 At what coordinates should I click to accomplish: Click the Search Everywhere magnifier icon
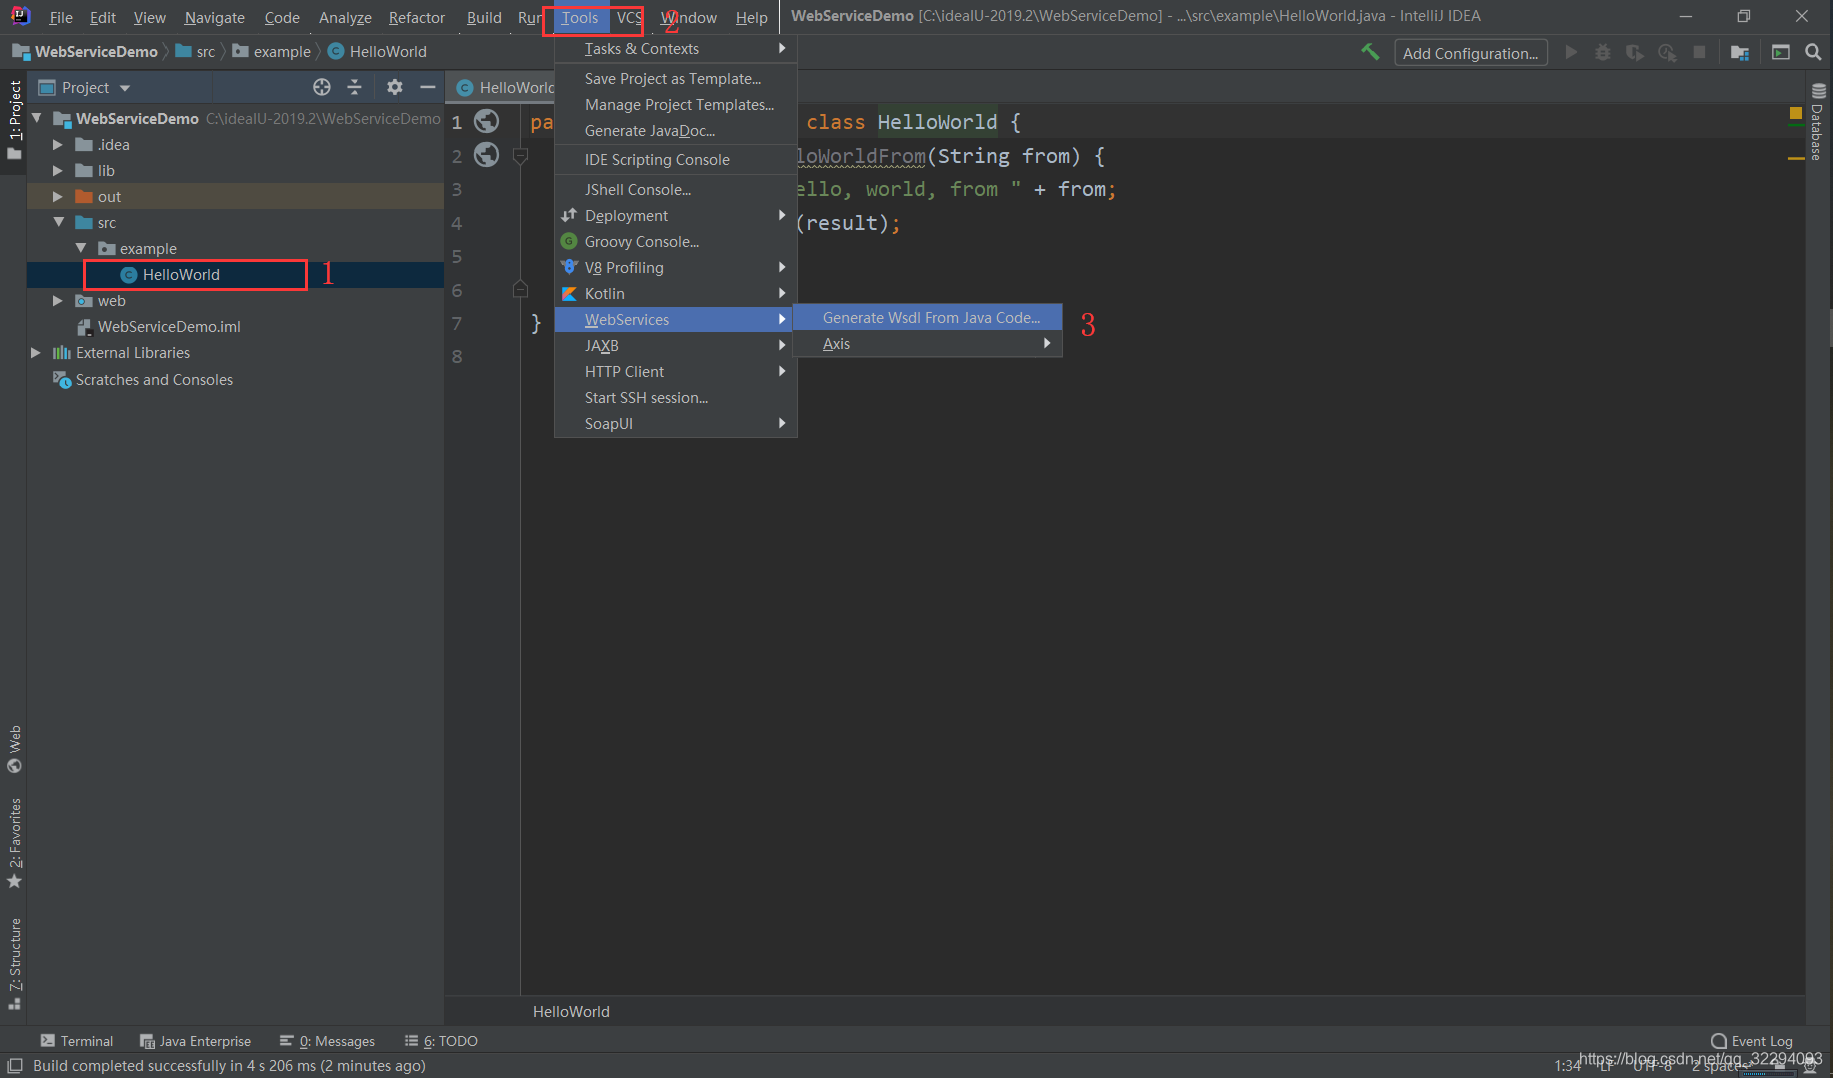click(x=1813, y=52)
